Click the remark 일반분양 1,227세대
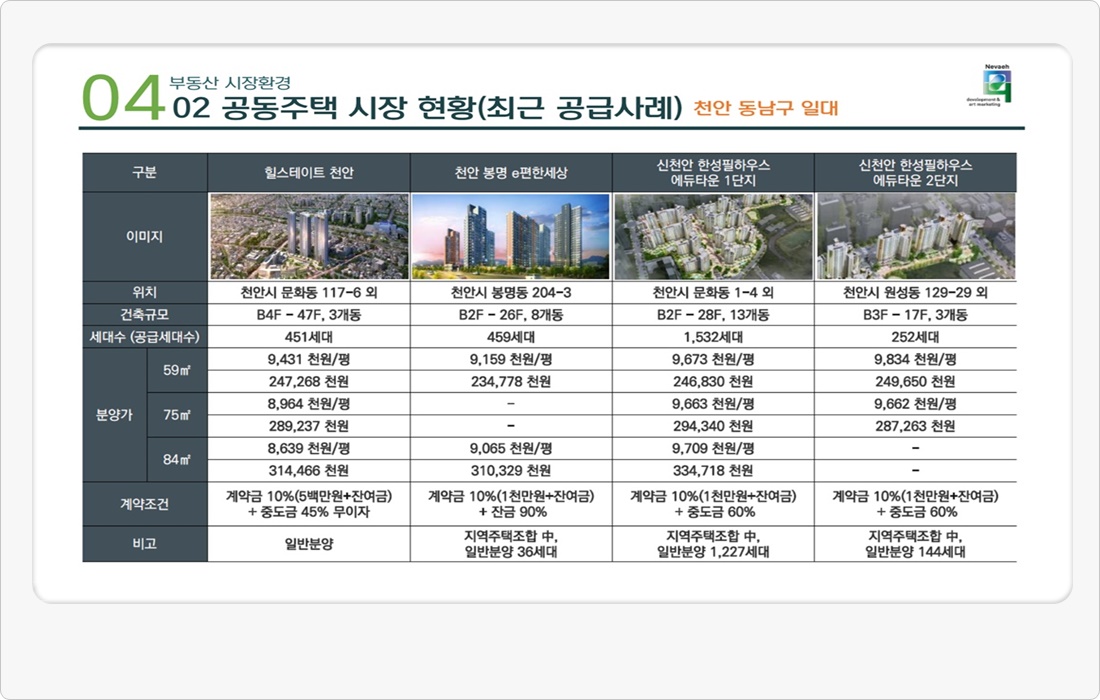The image size is (1100, 700). [713, 551]
